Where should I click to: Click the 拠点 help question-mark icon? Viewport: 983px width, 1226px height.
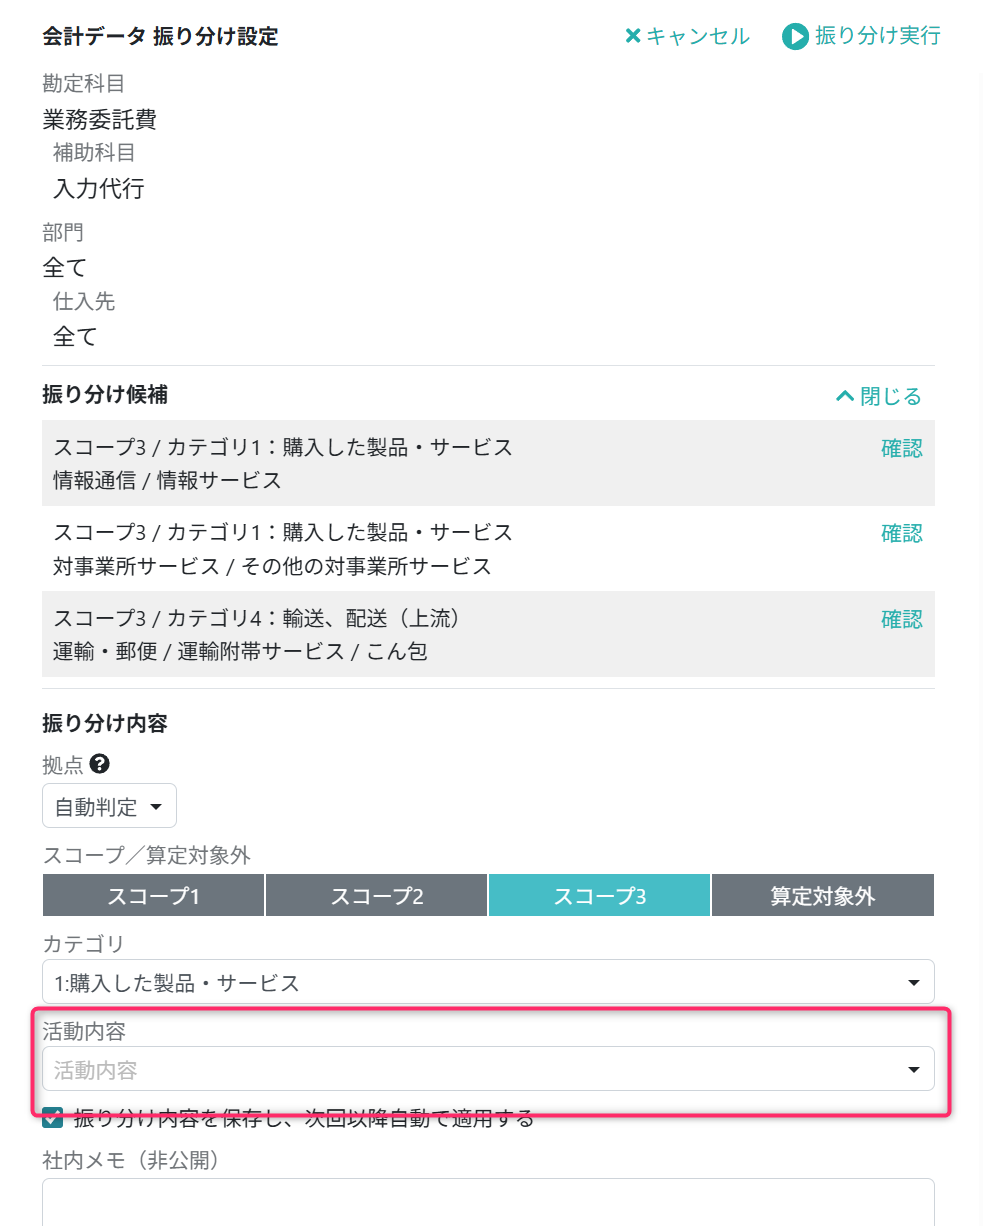(x=99, y=764)
